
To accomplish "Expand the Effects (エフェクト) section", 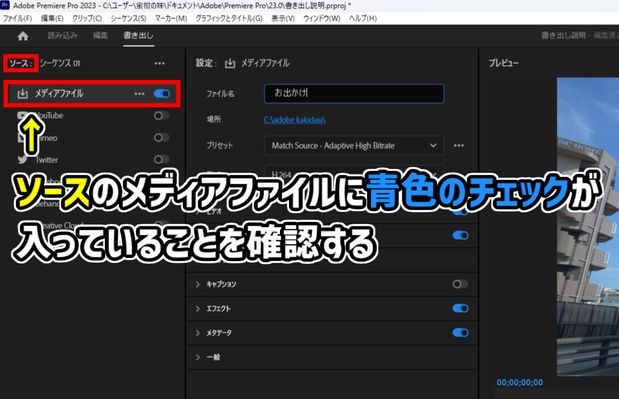I will 198,309.
